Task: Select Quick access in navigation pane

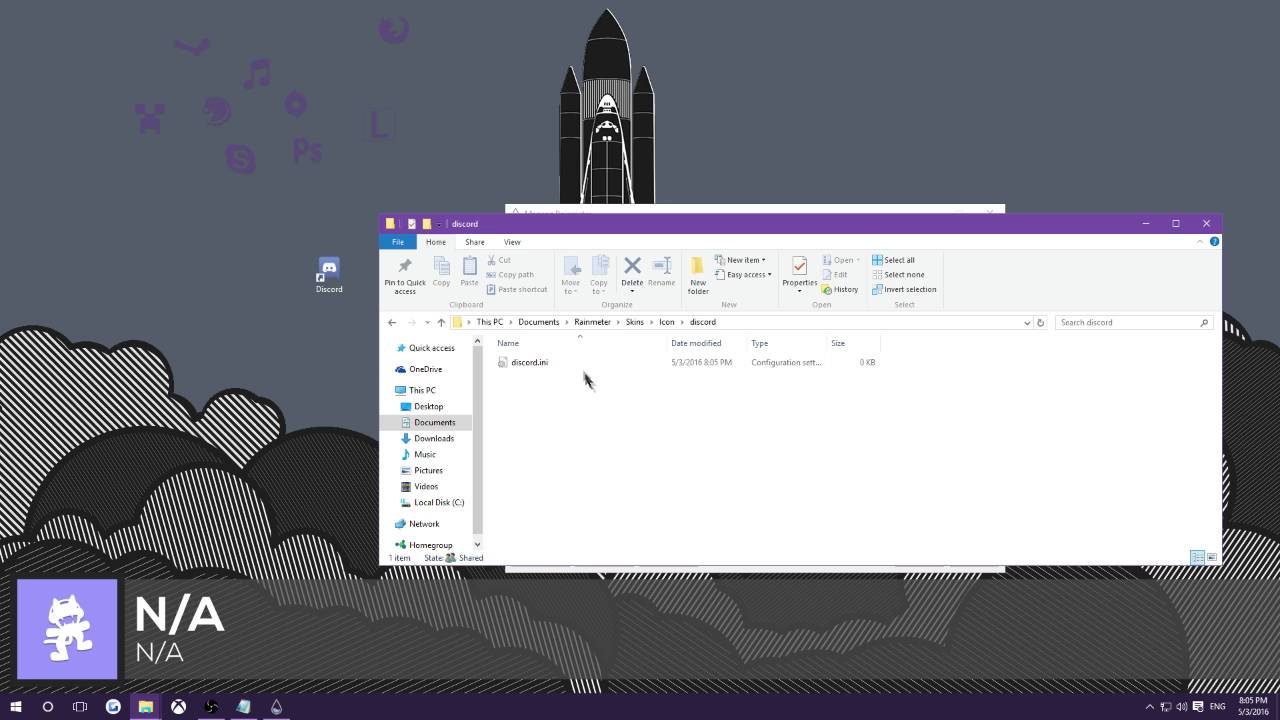Action: click(x=432, y=348)
